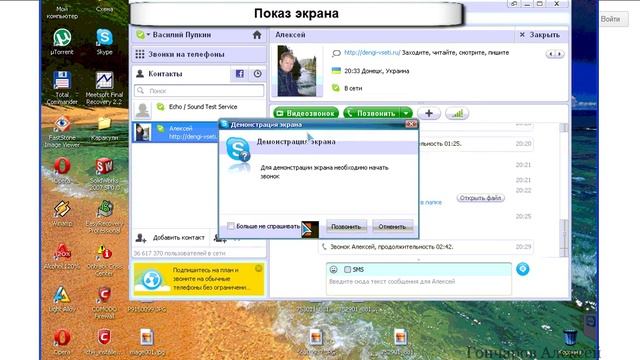Click the message text input field
Screen dimensions: 640x360
tap(419, 285)
